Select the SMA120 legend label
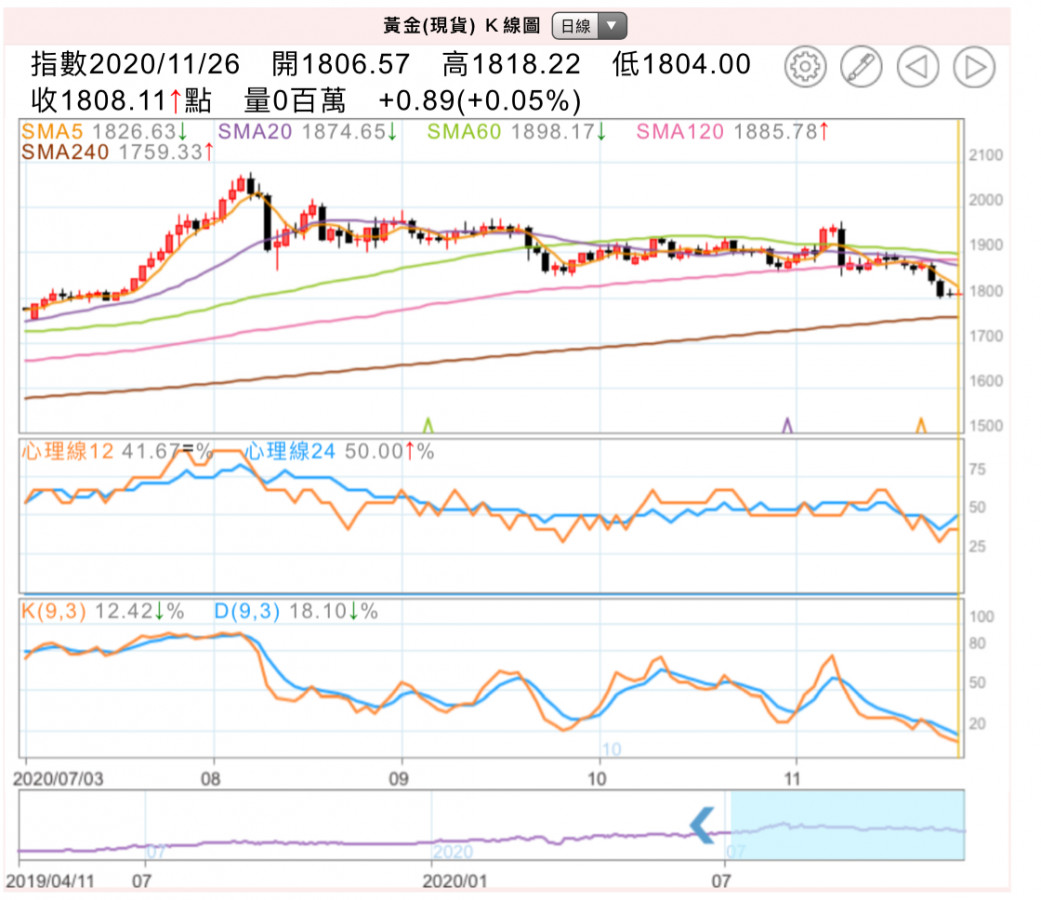1041x900 pixels. pos(680,131)
